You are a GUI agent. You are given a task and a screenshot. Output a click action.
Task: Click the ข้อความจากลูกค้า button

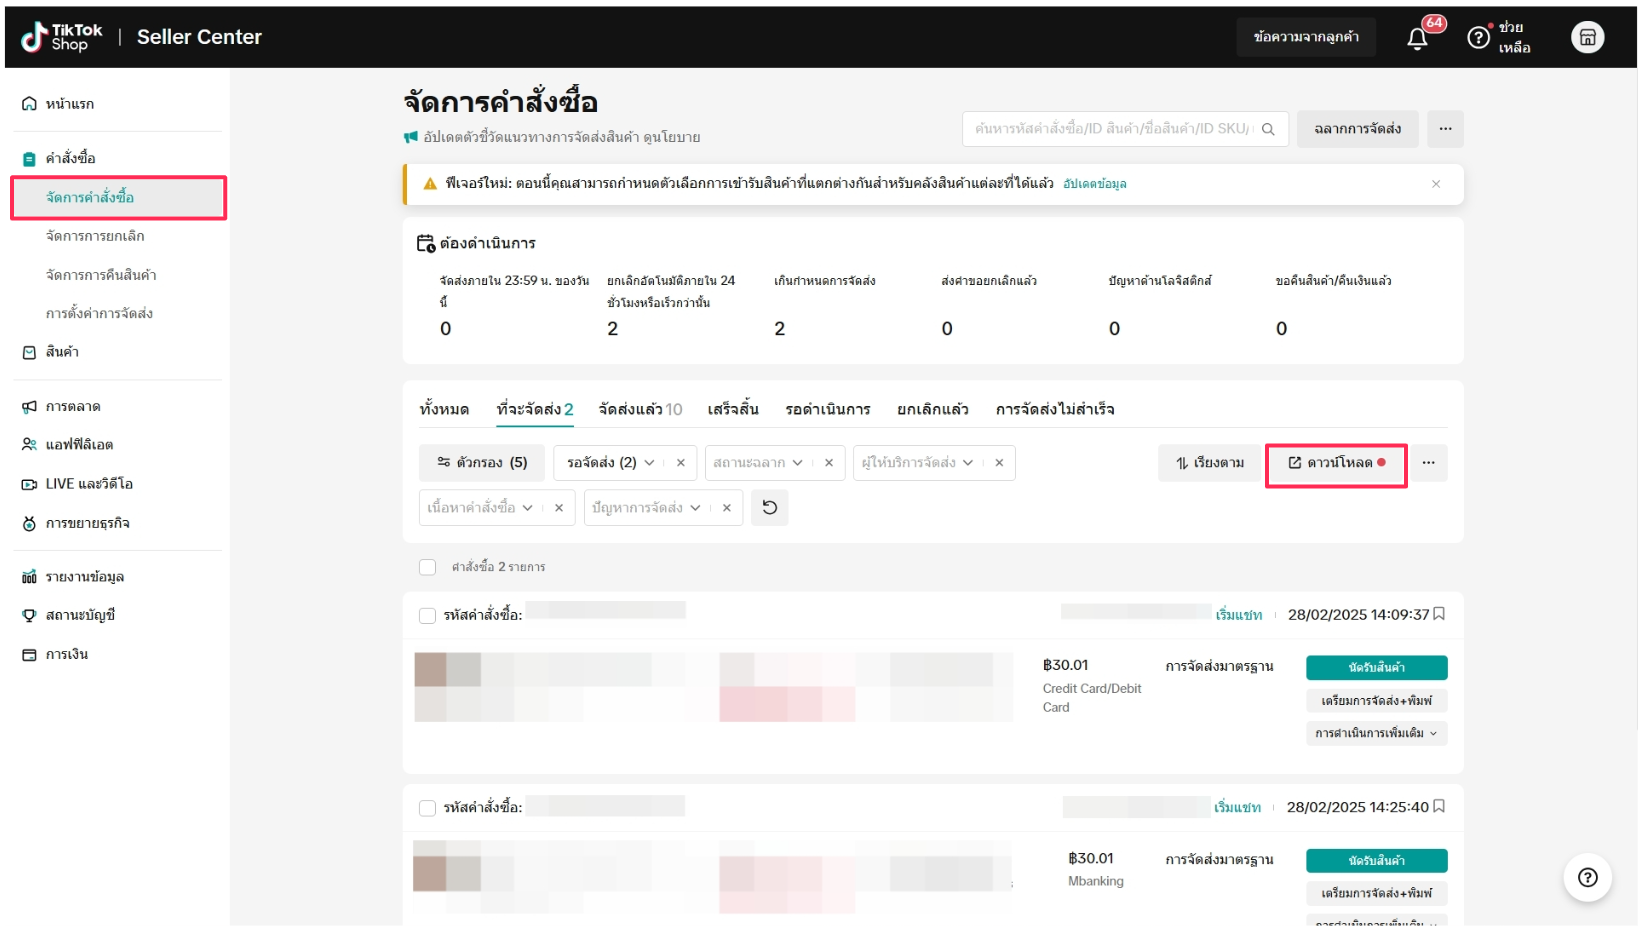[1306, 37]
